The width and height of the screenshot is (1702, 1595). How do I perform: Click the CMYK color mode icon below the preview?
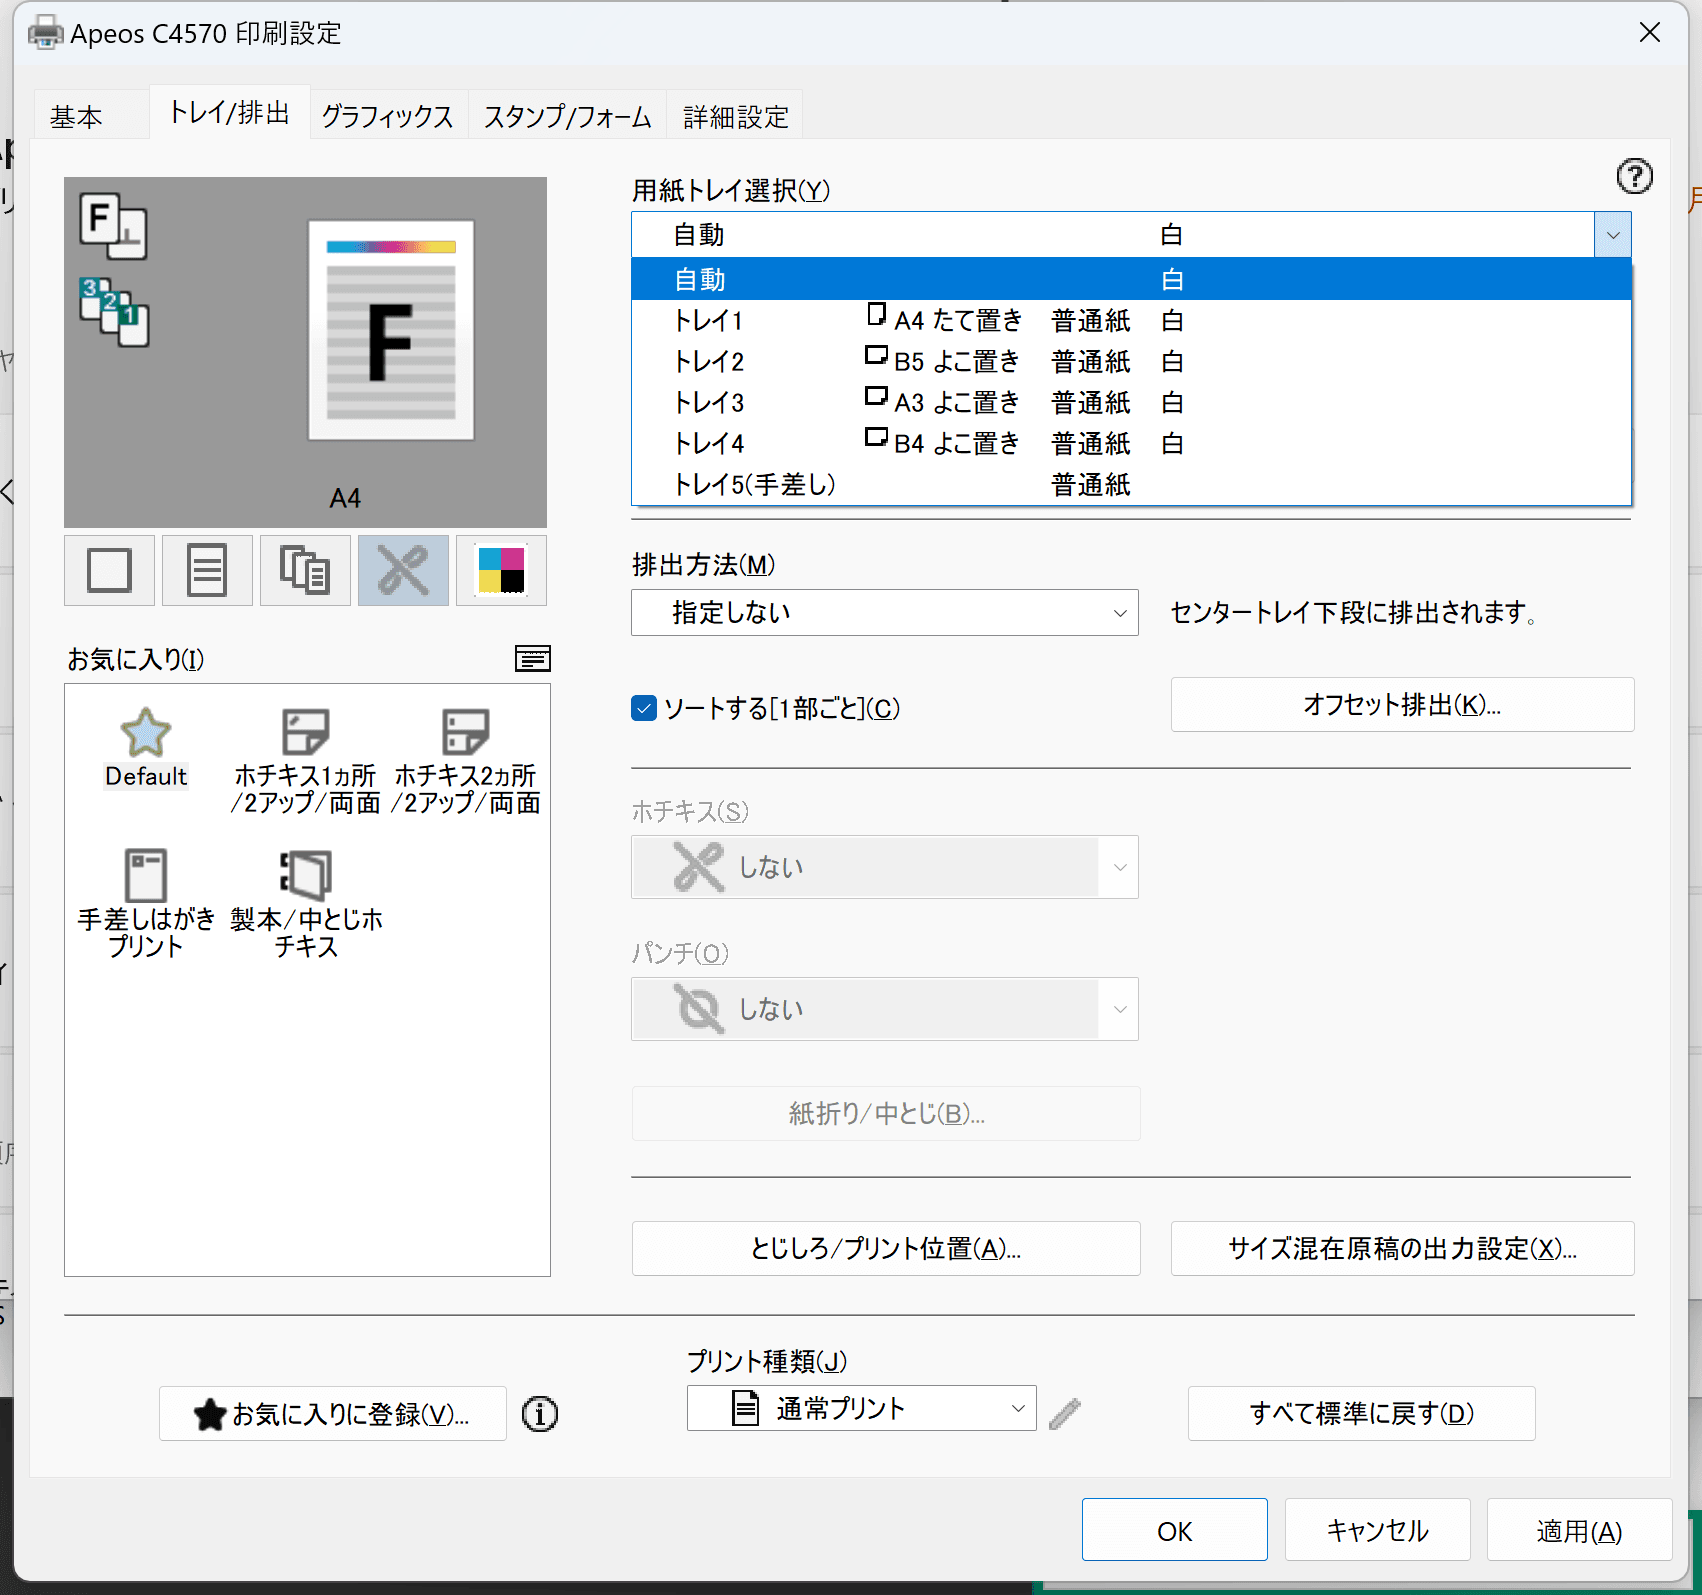(x=501, y=571)
